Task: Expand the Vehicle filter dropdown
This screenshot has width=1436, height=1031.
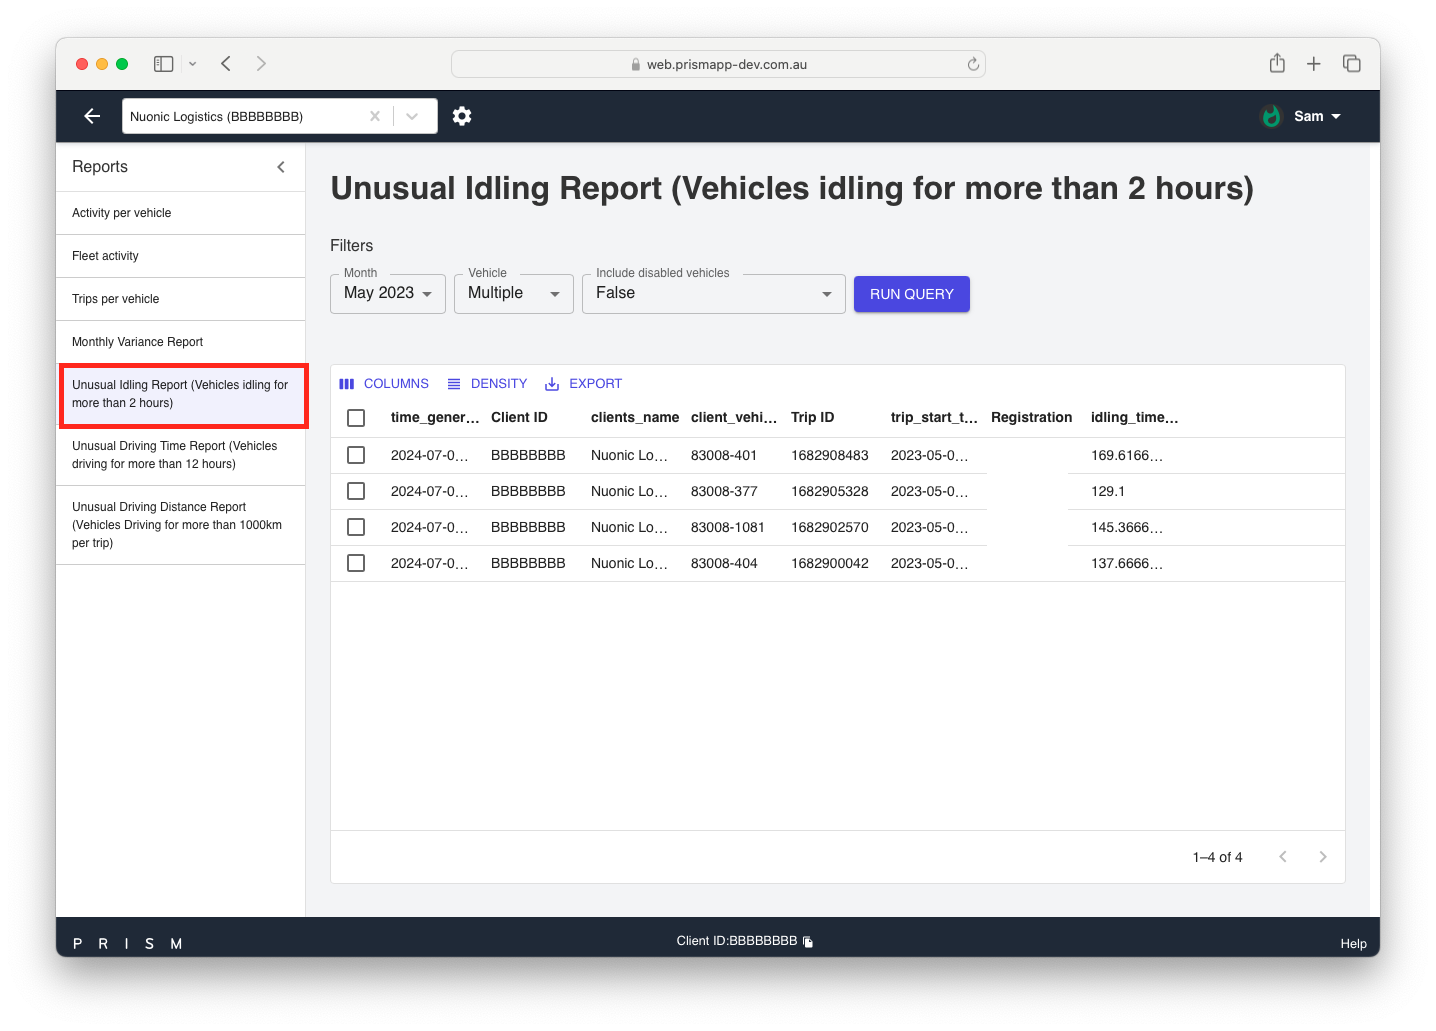Action: point(513,294)
